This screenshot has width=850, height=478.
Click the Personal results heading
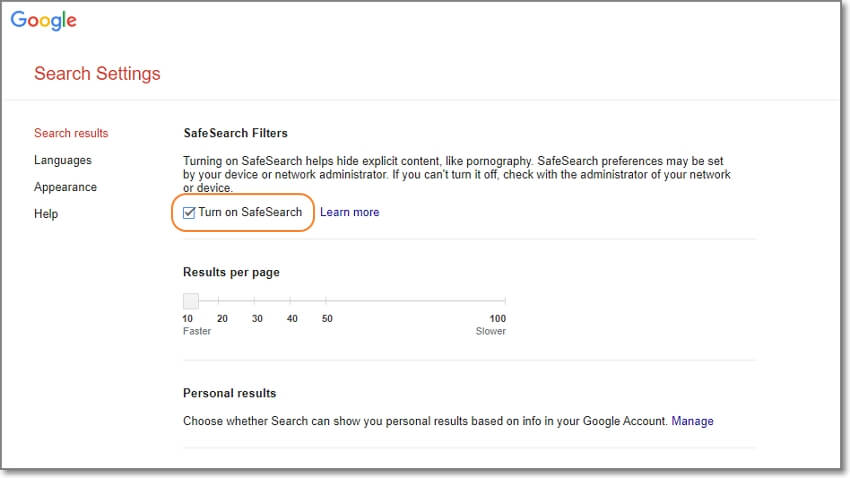point(229,393)
